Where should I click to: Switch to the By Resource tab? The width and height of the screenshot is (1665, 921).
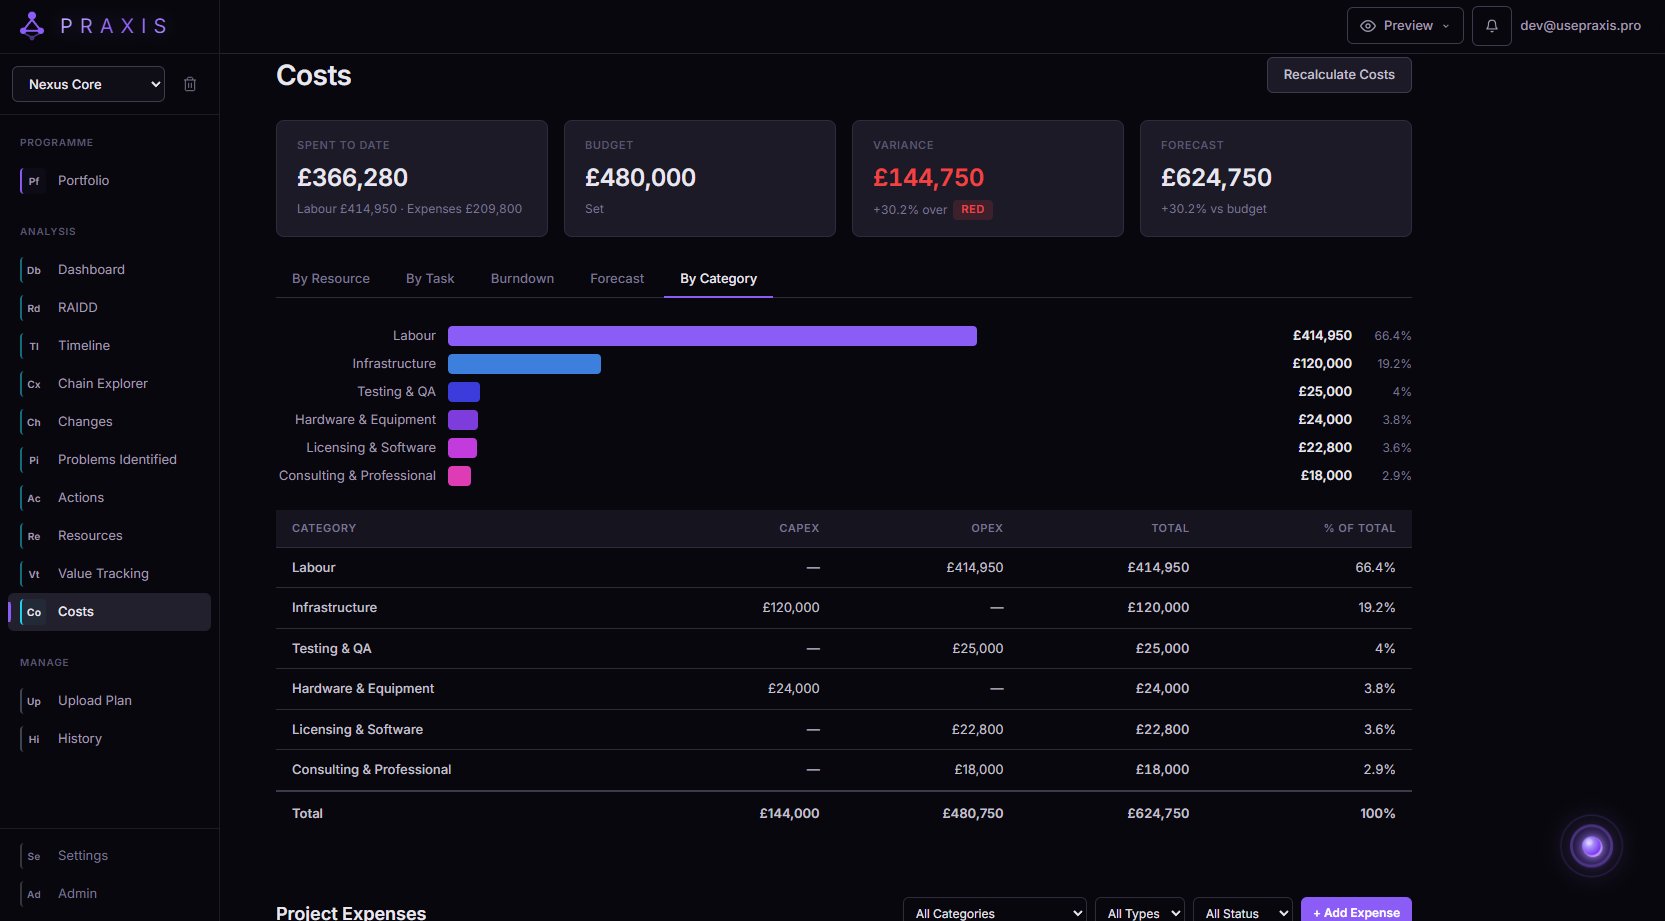(331, 279)
